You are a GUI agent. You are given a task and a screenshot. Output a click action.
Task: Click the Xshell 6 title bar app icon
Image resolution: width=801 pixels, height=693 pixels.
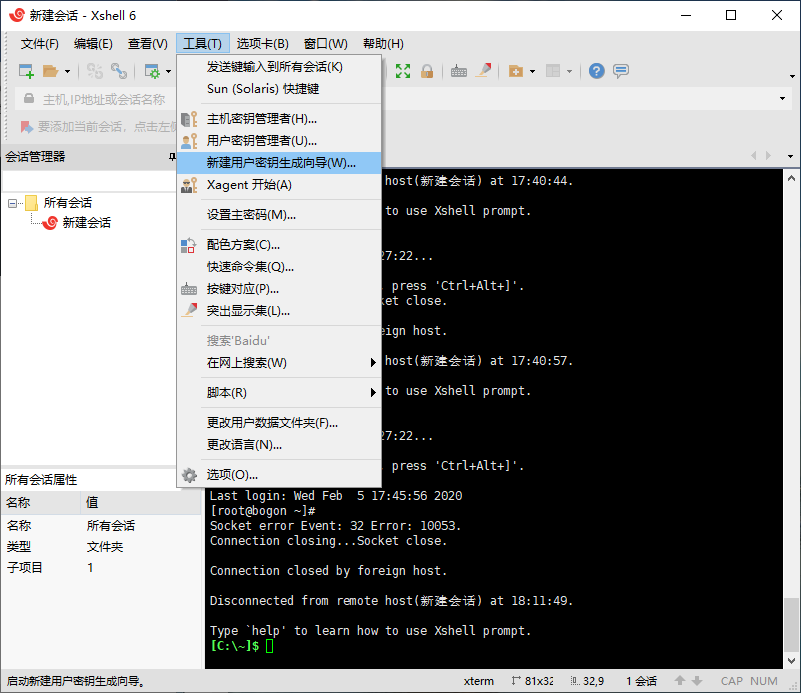pyautogui.click(x=16, y=15)
